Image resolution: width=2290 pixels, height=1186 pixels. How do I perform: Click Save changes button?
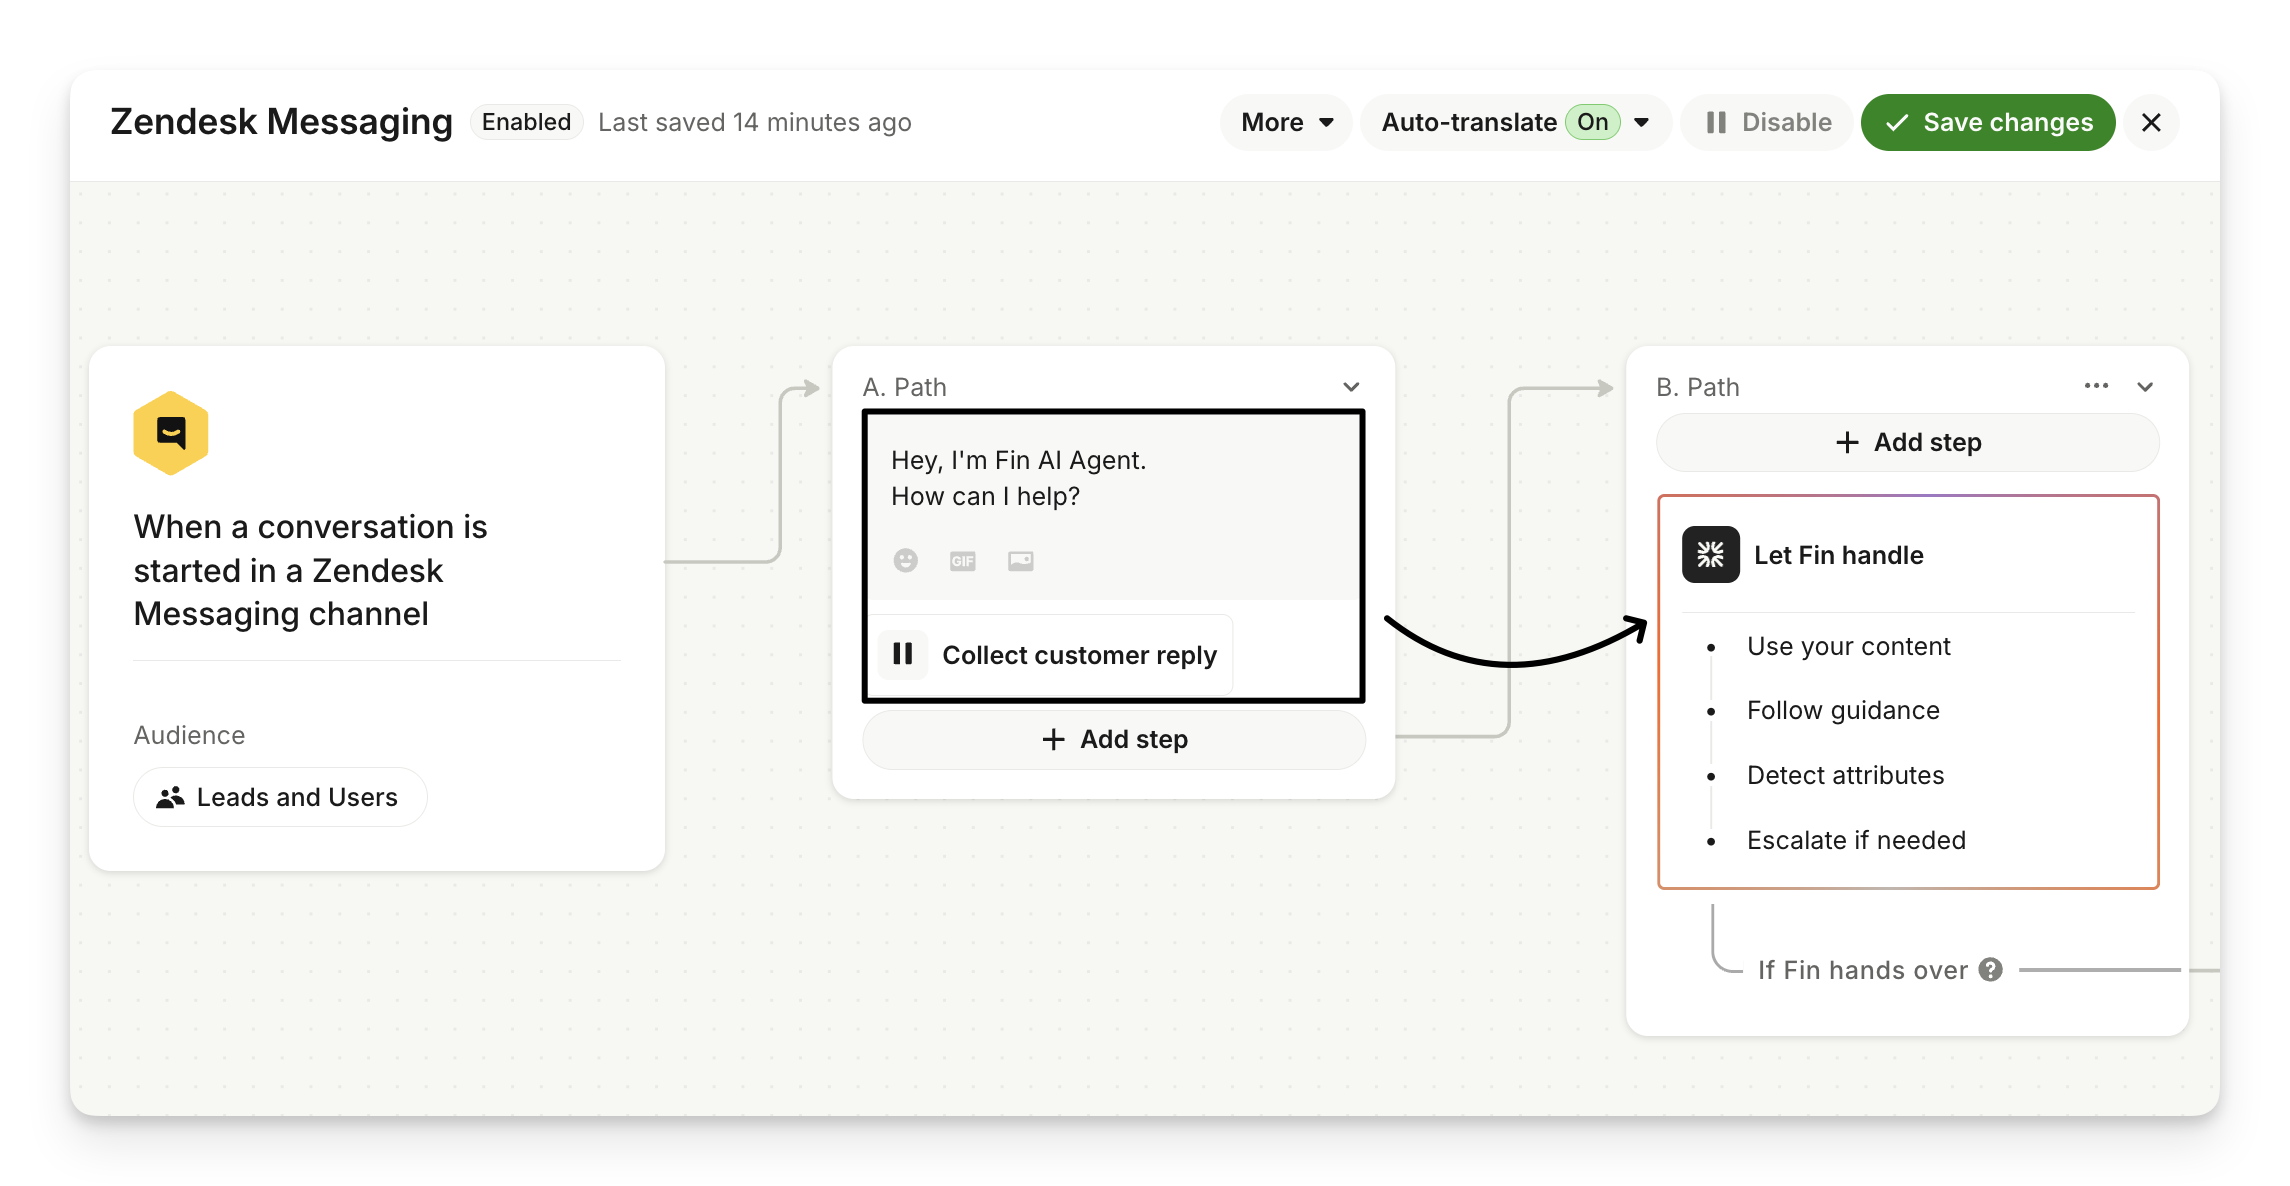click(1988, 122)
